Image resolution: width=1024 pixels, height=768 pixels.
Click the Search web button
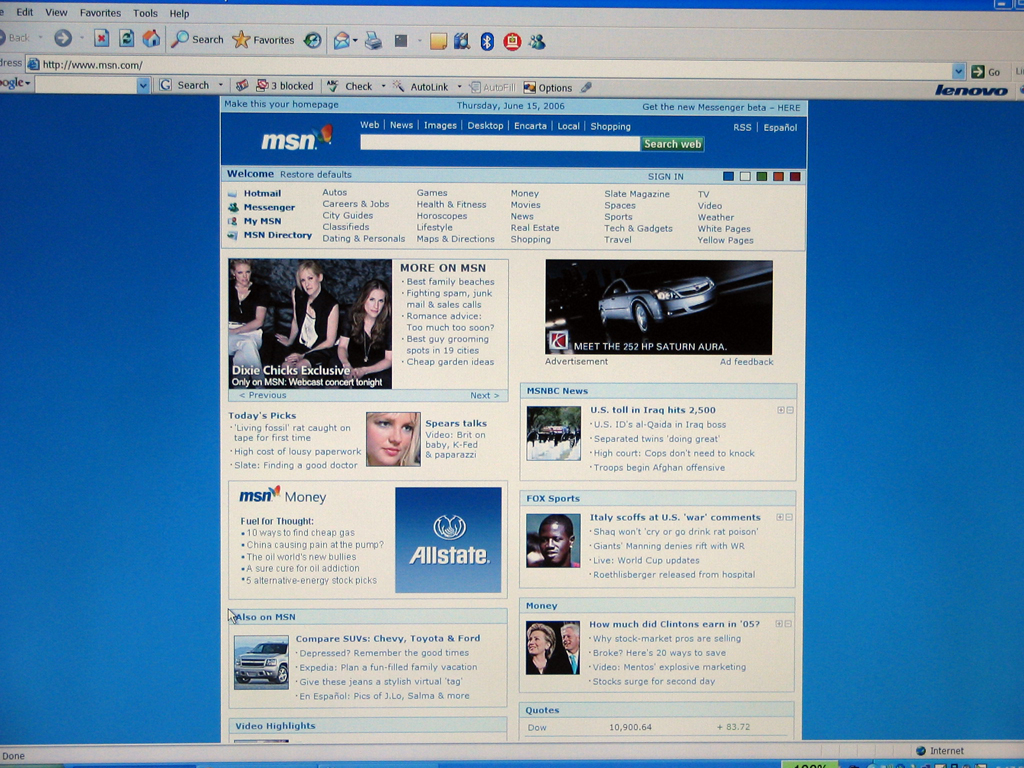(x=672, y=144)
